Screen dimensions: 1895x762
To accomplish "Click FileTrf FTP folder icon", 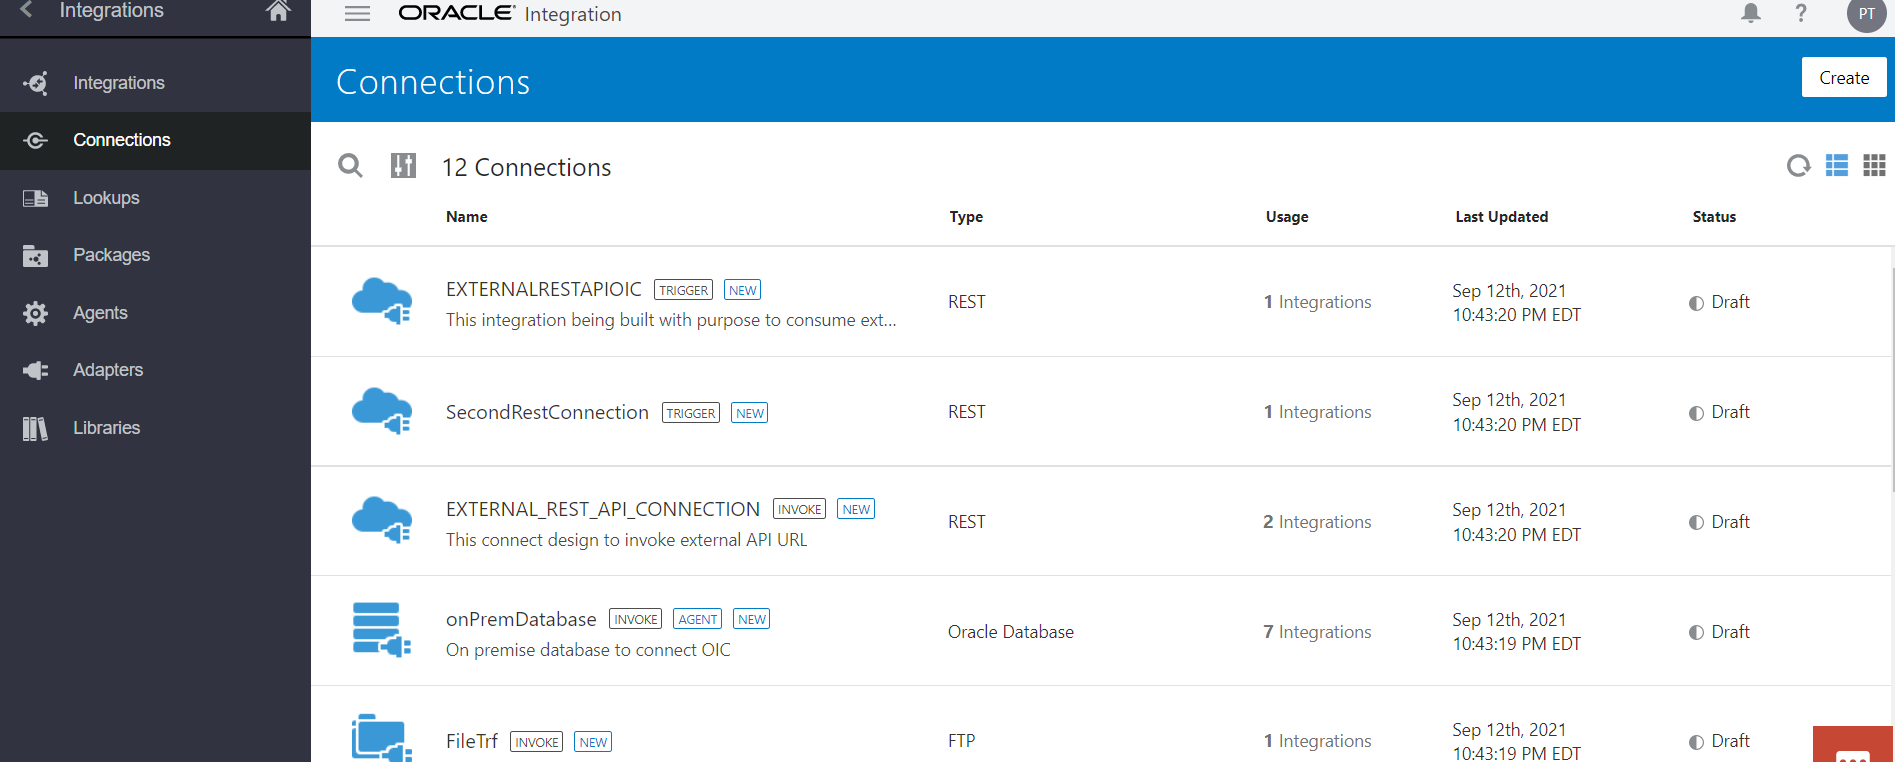I will point(381,739).
